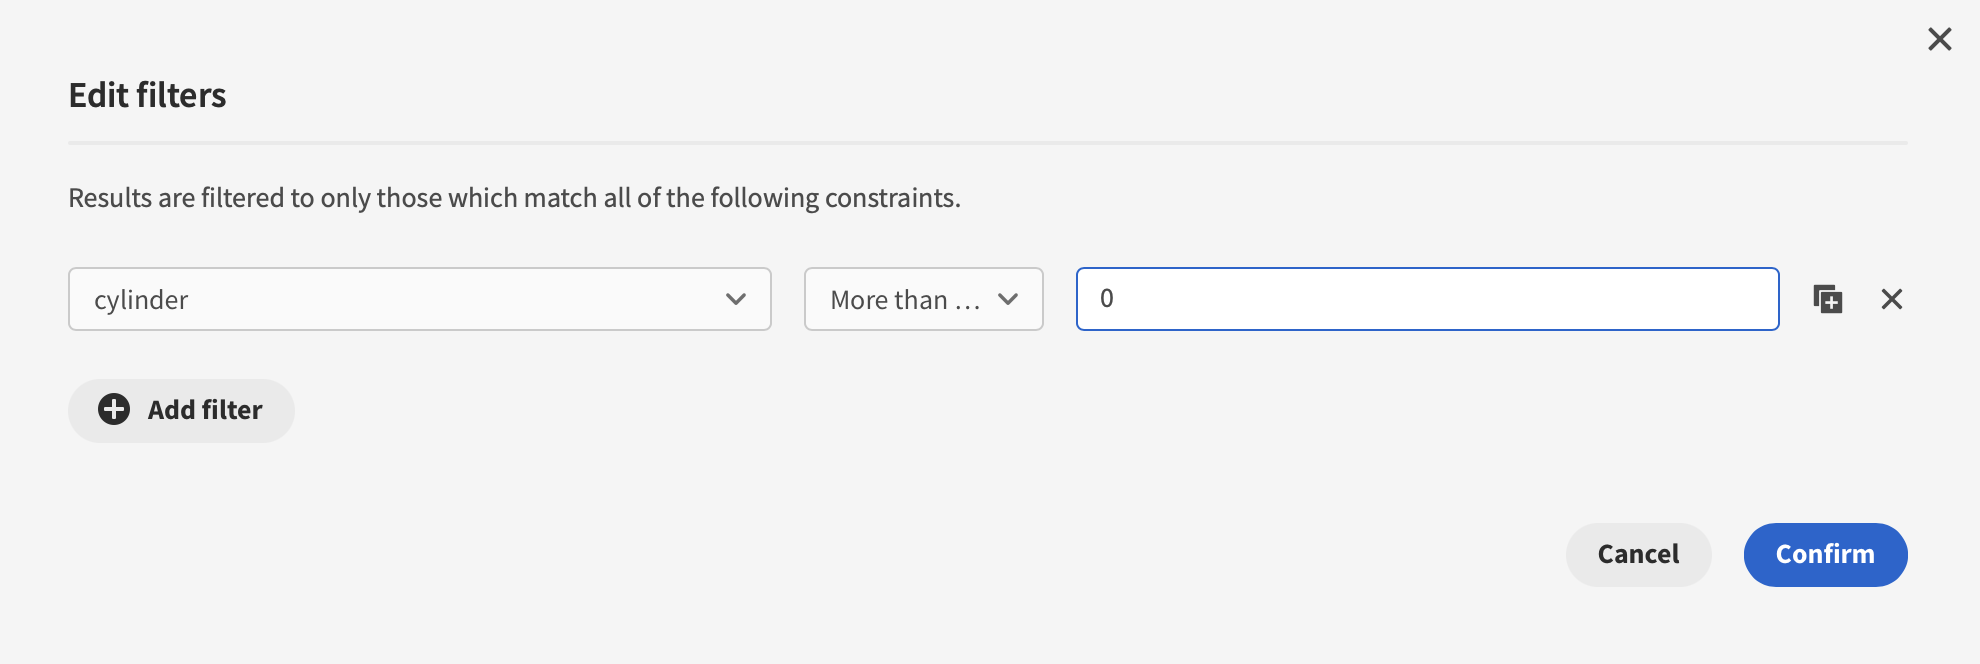Click the chevron arrow beside More than
1980x664 pixels.
pyautogui.click(x=1008, y=299)
